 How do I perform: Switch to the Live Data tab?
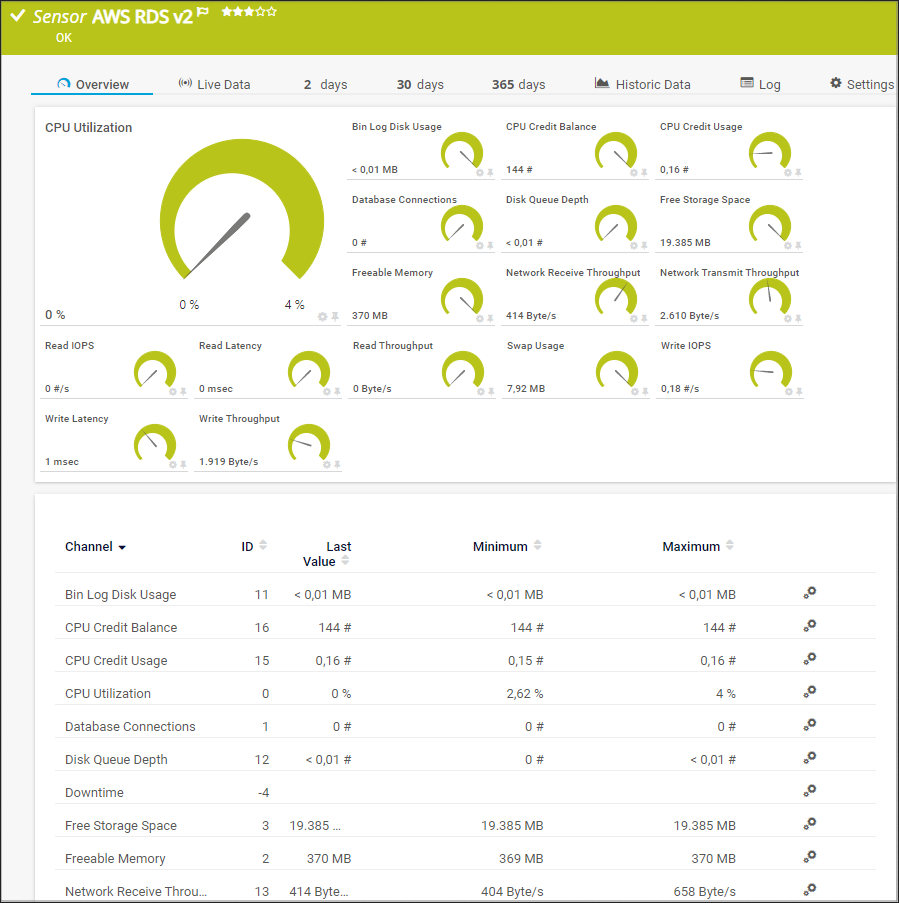coord(214,84)
